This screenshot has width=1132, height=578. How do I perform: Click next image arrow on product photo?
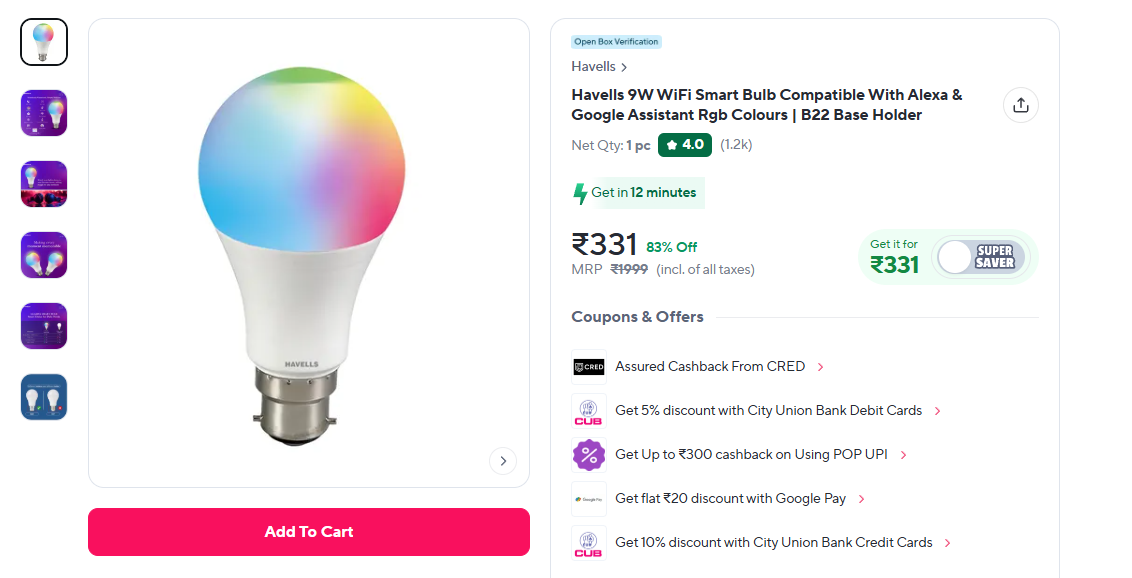503,461
